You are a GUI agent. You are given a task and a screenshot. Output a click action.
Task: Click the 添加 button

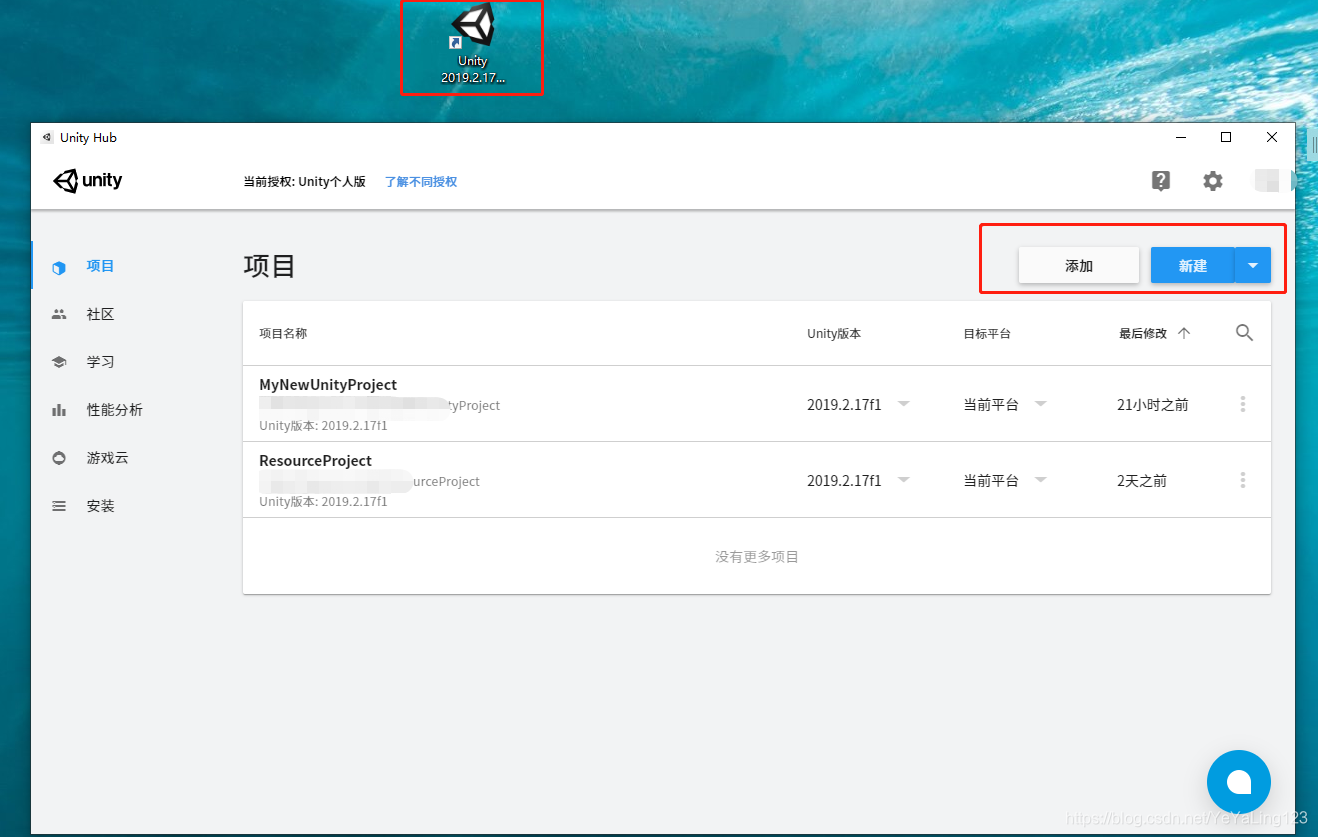pyautogui.click(x=1079, y=266)
